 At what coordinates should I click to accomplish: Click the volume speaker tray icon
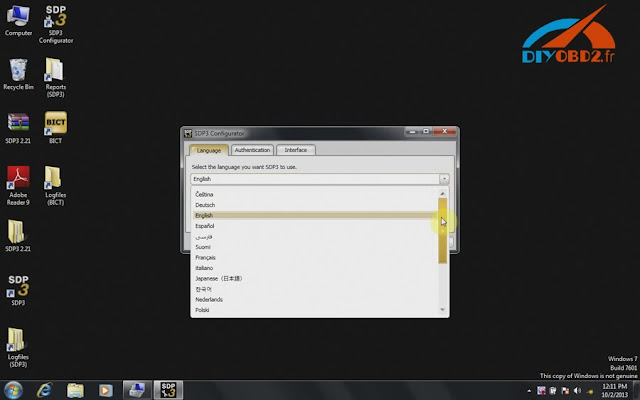click(577, 391)
